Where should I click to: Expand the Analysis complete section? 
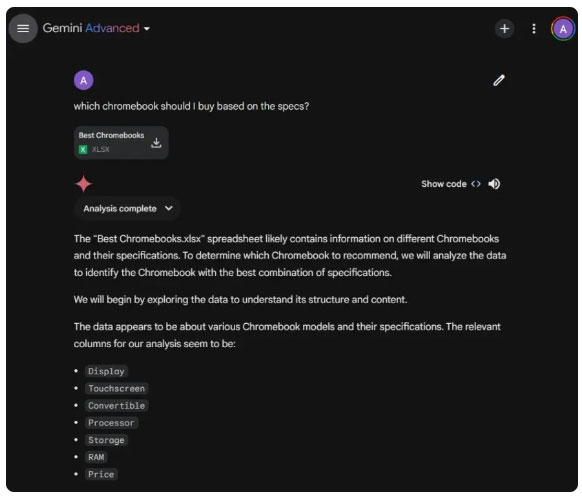[x=127, y=209]
